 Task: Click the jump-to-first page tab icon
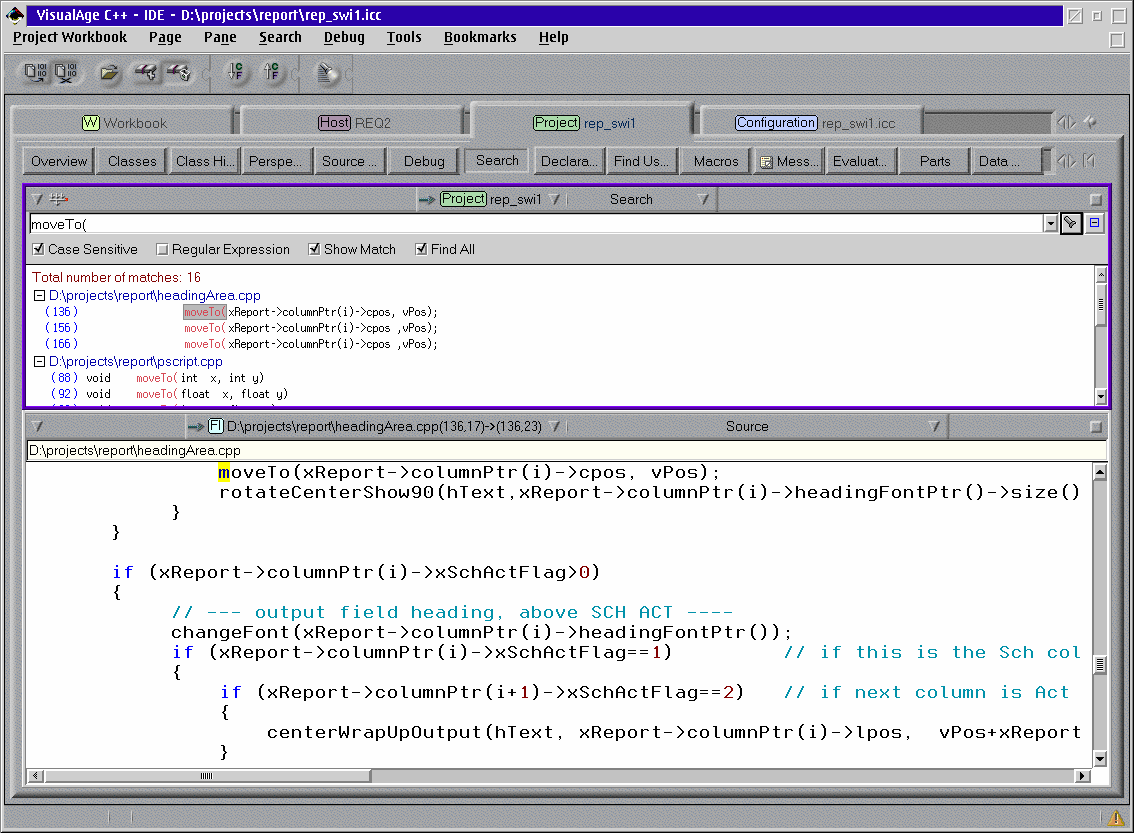[x=1090, y=161]
